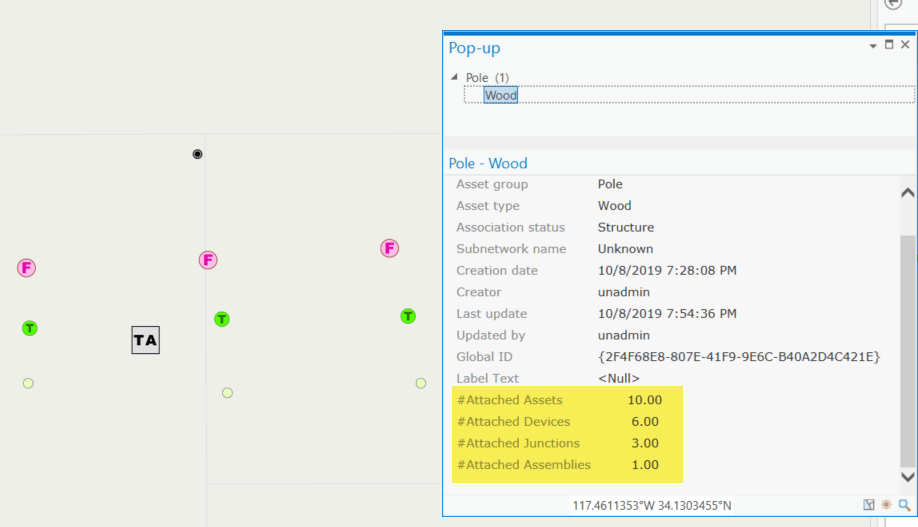Image resolution: width=918 pixels, height=527 pixels.
Task: Click the scroll up arrow in attributes list
Action: 907,193
